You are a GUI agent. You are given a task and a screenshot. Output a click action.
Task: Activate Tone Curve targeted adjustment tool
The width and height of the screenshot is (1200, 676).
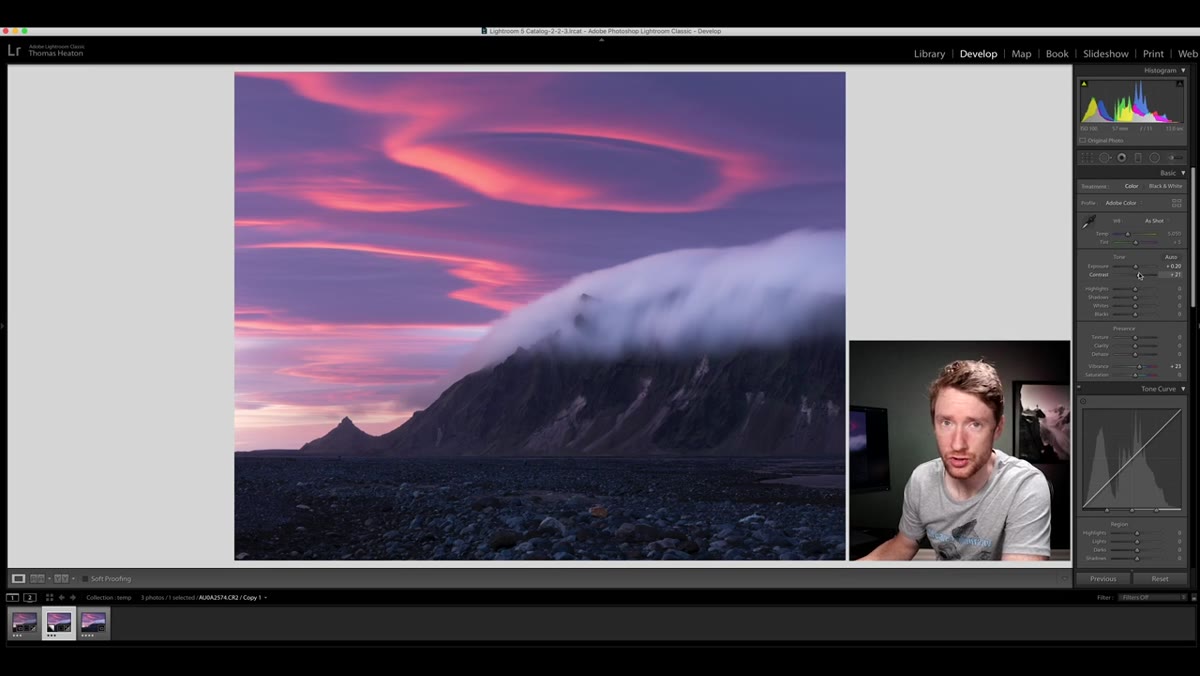pyautogui.click(x=1084, y=401)
